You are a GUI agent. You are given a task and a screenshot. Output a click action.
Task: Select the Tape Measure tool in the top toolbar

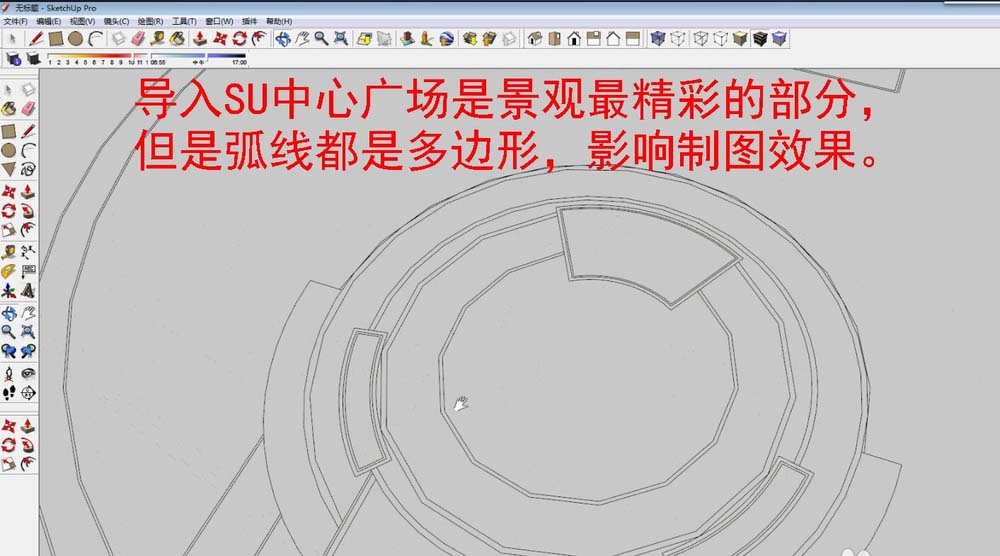pyautogui.click(x=158, y=39)
